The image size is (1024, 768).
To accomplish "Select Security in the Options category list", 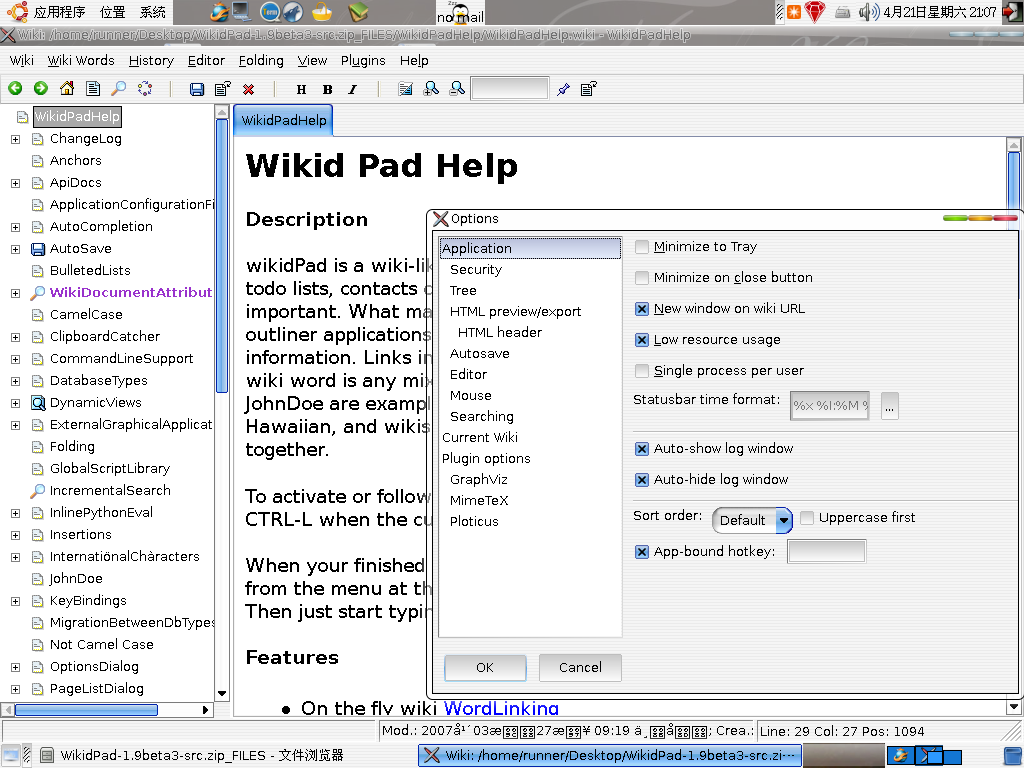I will coord(475,270).
